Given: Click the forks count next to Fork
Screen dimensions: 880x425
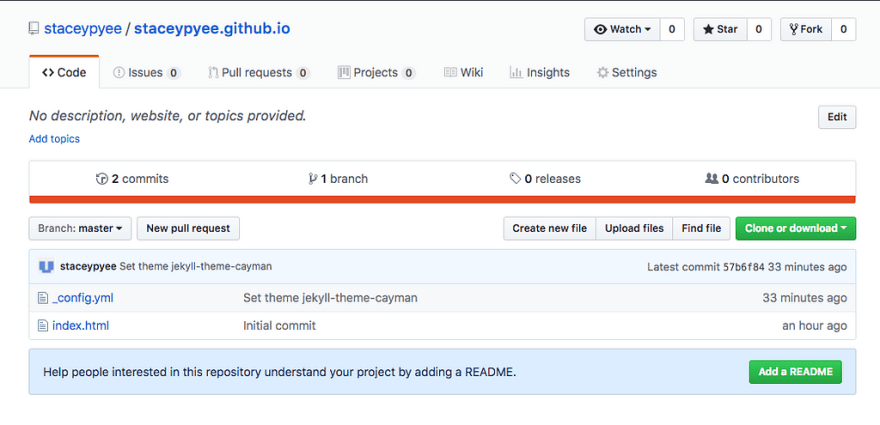Looking at the screenshot, I should 843,29.
